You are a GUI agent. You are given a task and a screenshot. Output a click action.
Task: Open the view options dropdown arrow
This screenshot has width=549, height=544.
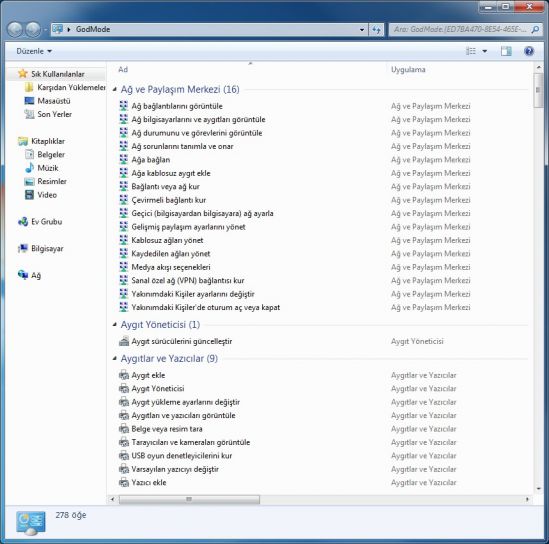click(x=485, y=51)
